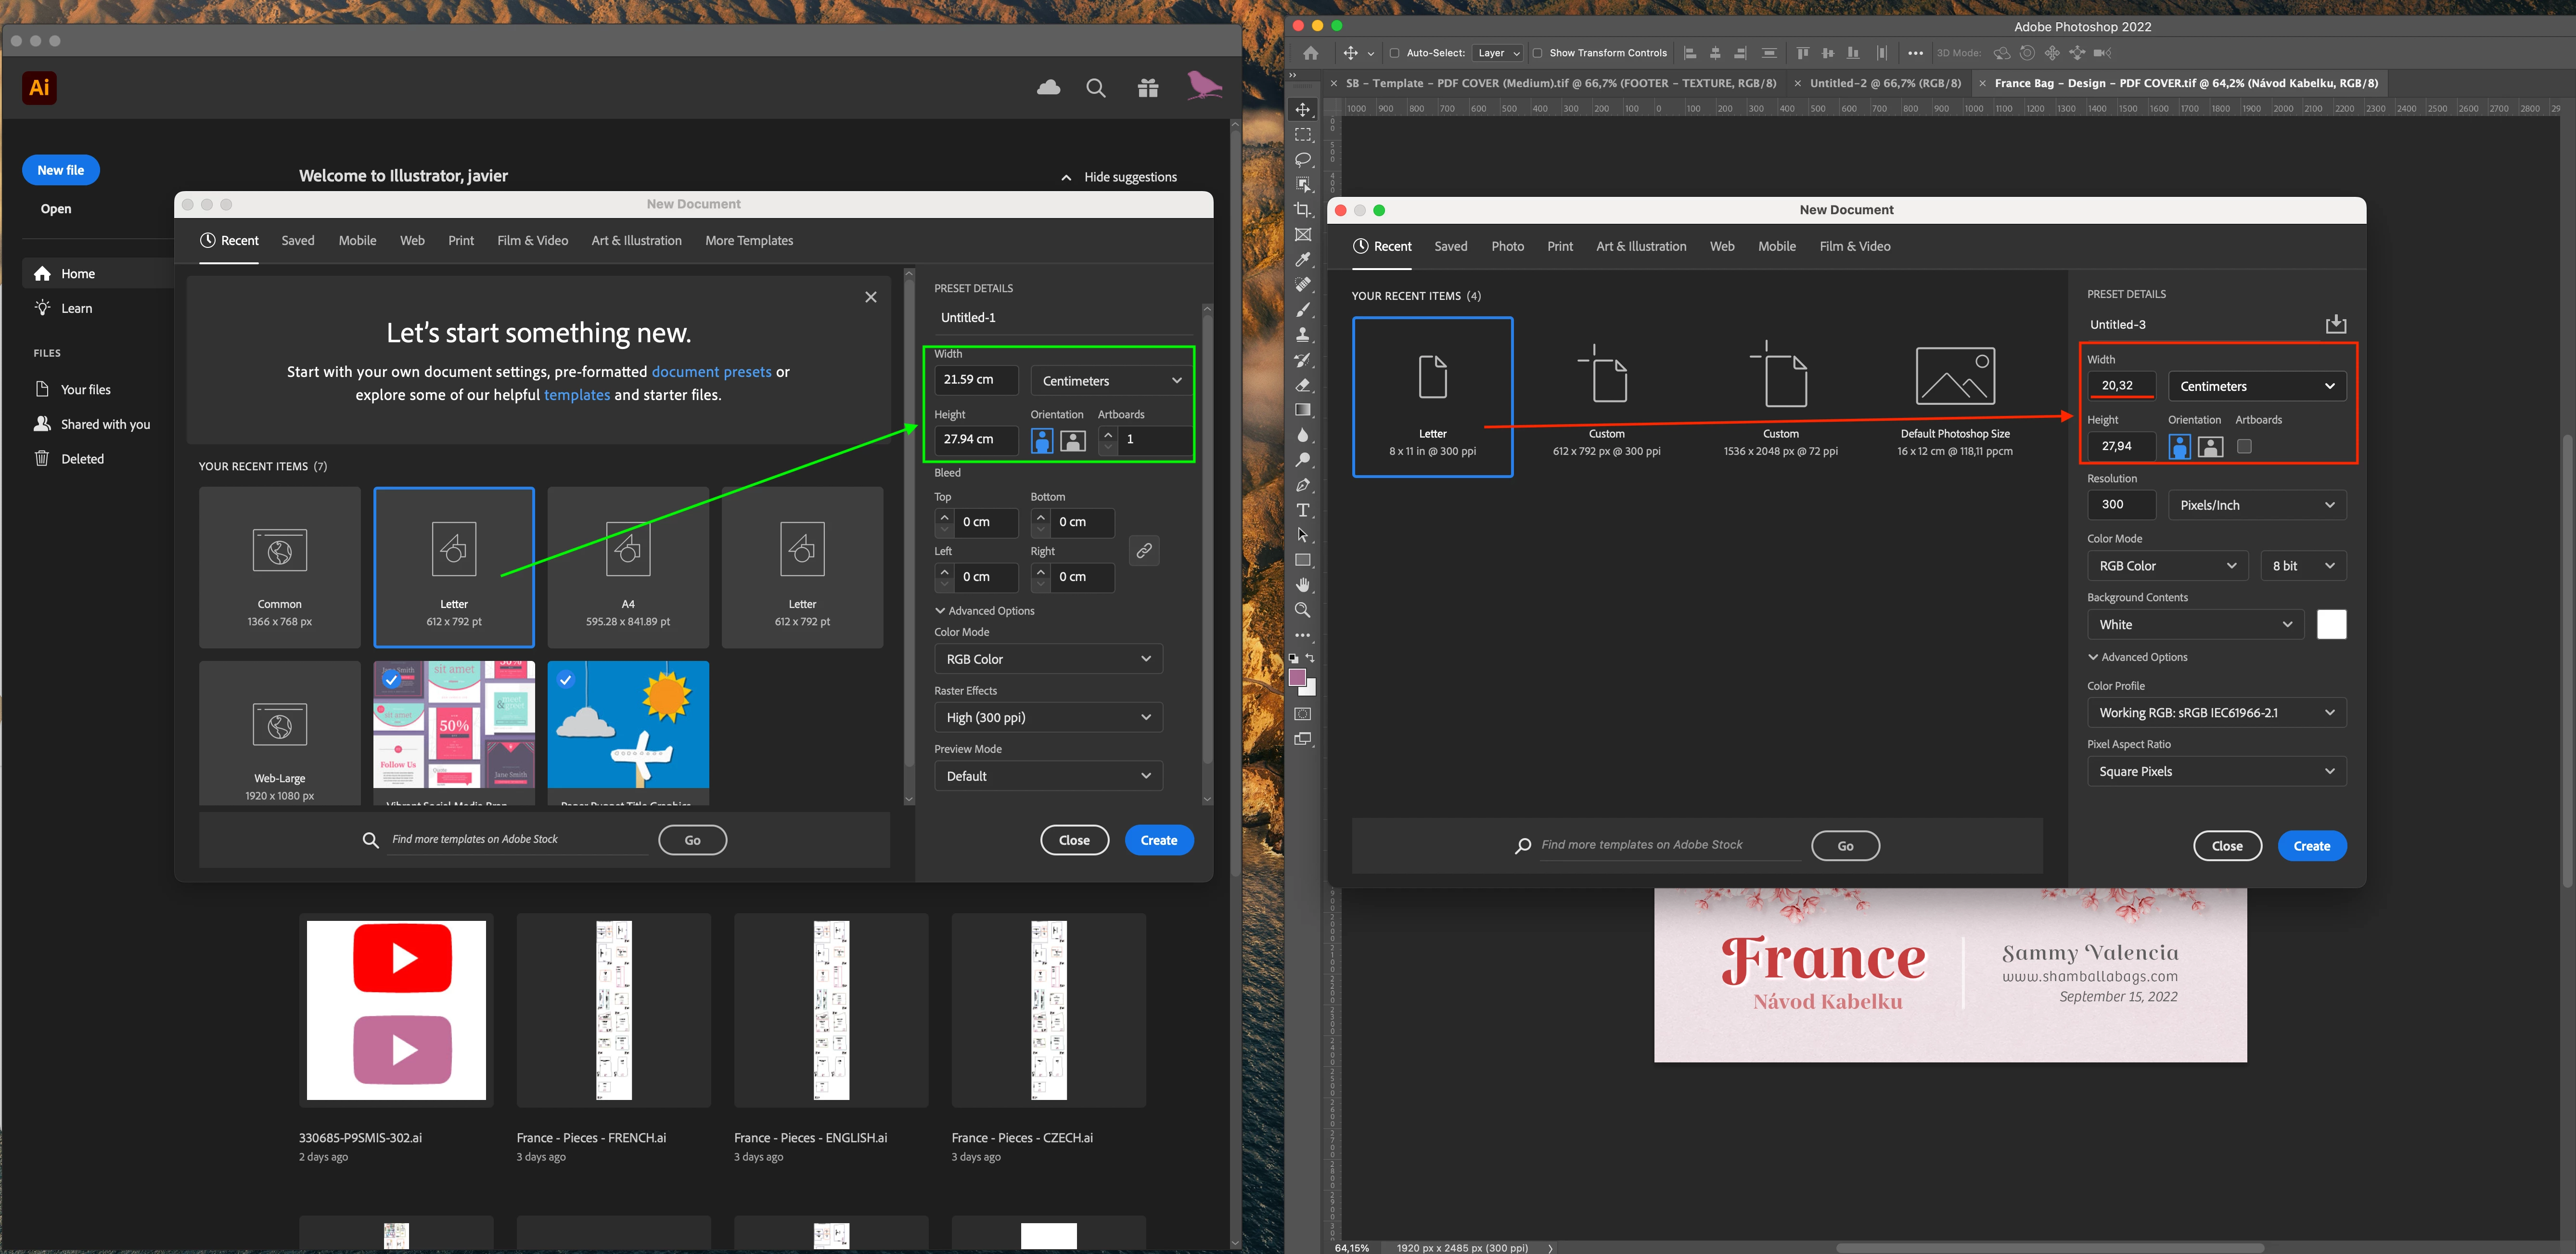The height and width of the screenshot is (1254, 2576).
Task: Select the Lasso tool
Action: [1302, 160]
